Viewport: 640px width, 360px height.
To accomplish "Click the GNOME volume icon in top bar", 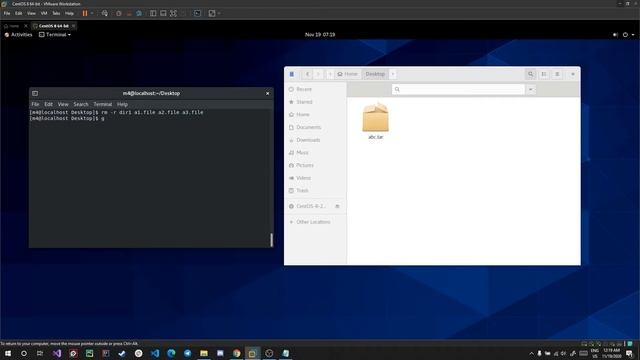I will [x=615, y=35].
